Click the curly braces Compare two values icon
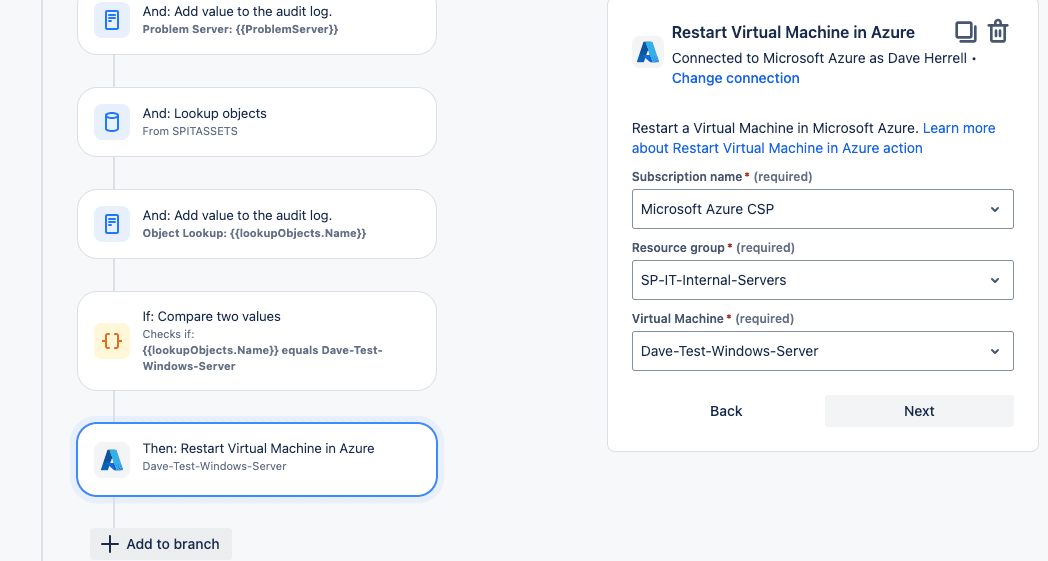The image size is (1048, 561). [x=112, y=341]
